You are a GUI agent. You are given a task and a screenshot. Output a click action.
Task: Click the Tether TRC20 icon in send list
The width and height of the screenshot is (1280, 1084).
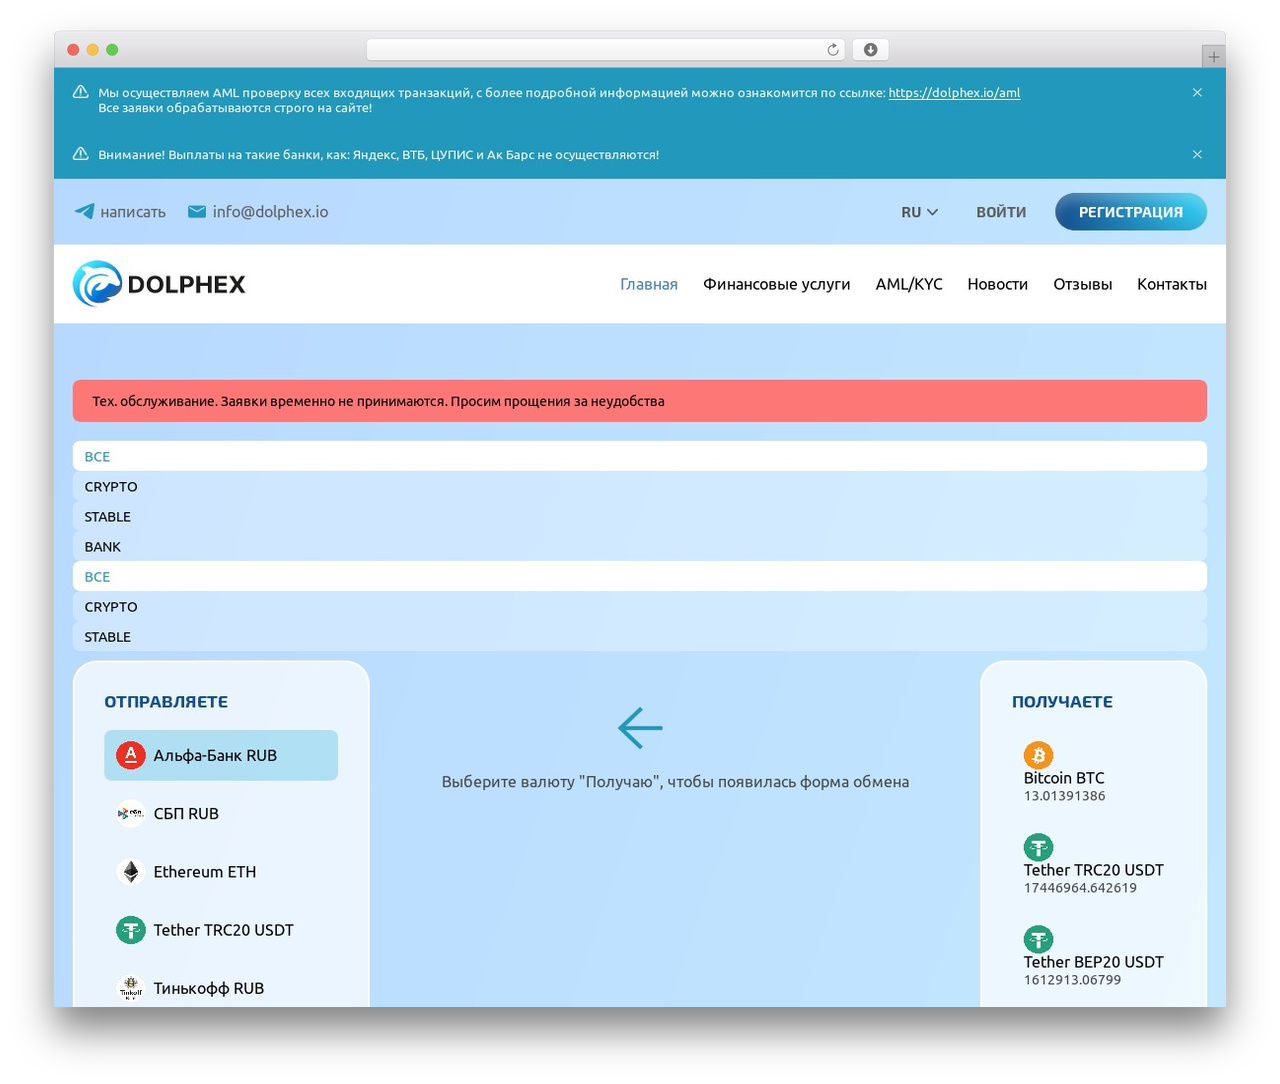(x=131, y=930)
